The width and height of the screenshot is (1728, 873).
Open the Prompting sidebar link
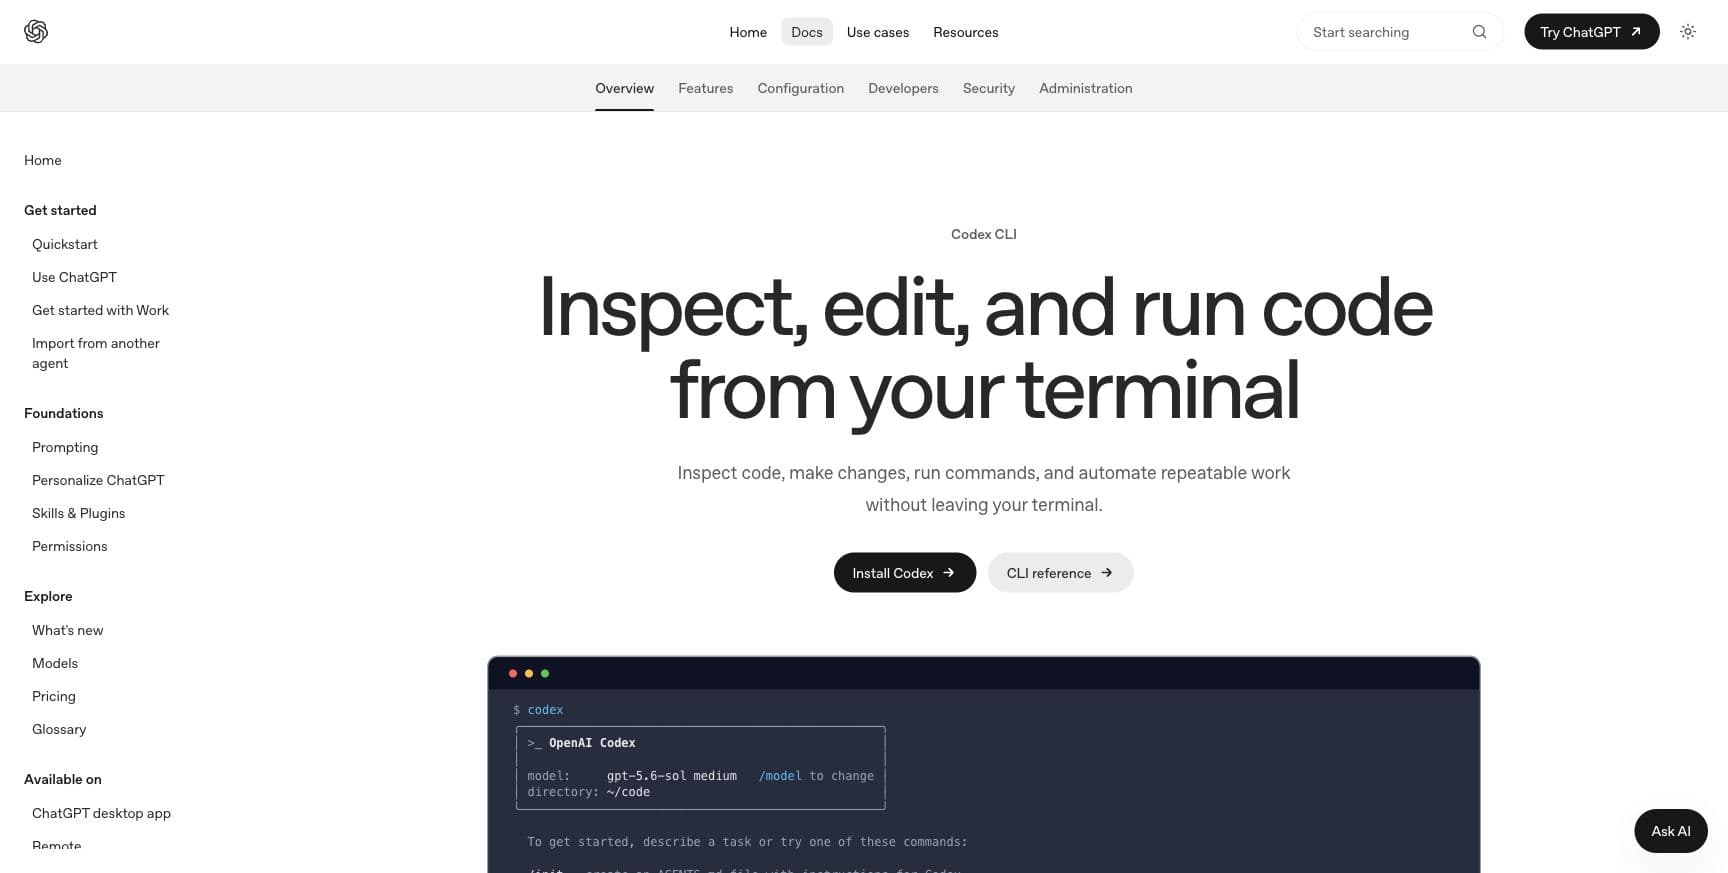click(x=65, y=447)
